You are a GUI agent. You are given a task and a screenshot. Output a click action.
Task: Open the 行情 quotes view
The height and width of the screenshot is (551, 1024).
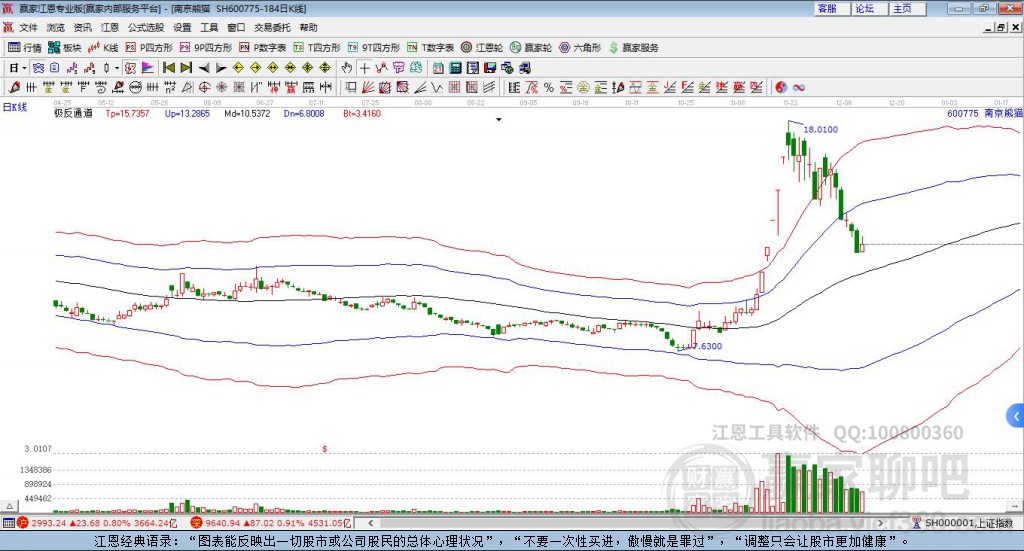point(24,48)
